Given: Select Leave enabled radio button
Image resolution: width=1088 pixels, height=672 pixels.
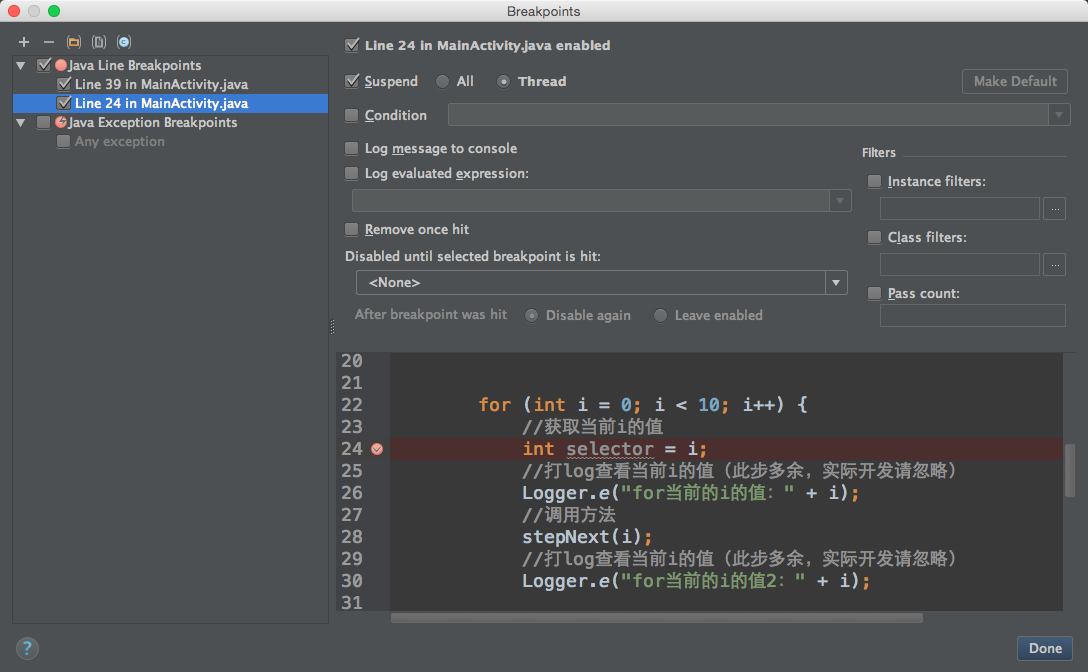Looking at the screenshot, I should click(x=661, y=316).
